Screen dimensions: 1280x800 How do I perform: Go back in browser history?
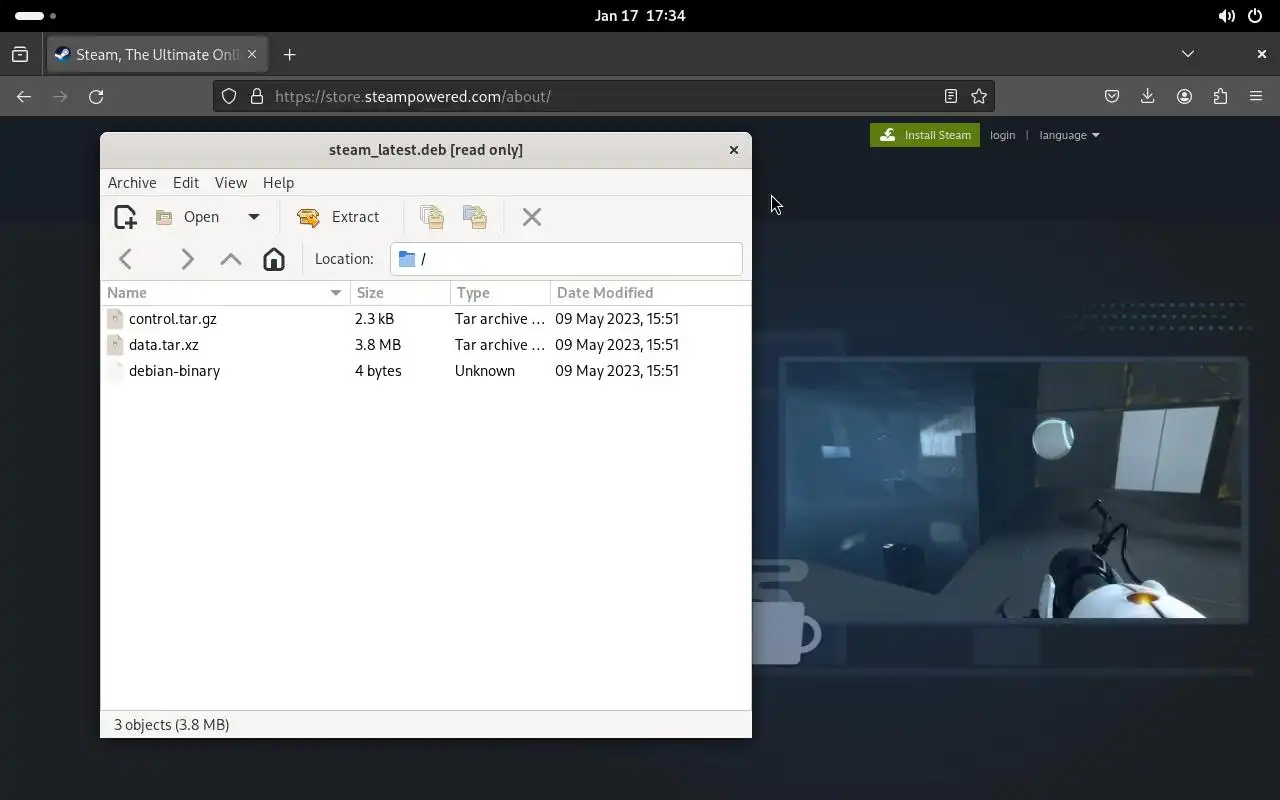pyautogui.click(x=24, y=97)
